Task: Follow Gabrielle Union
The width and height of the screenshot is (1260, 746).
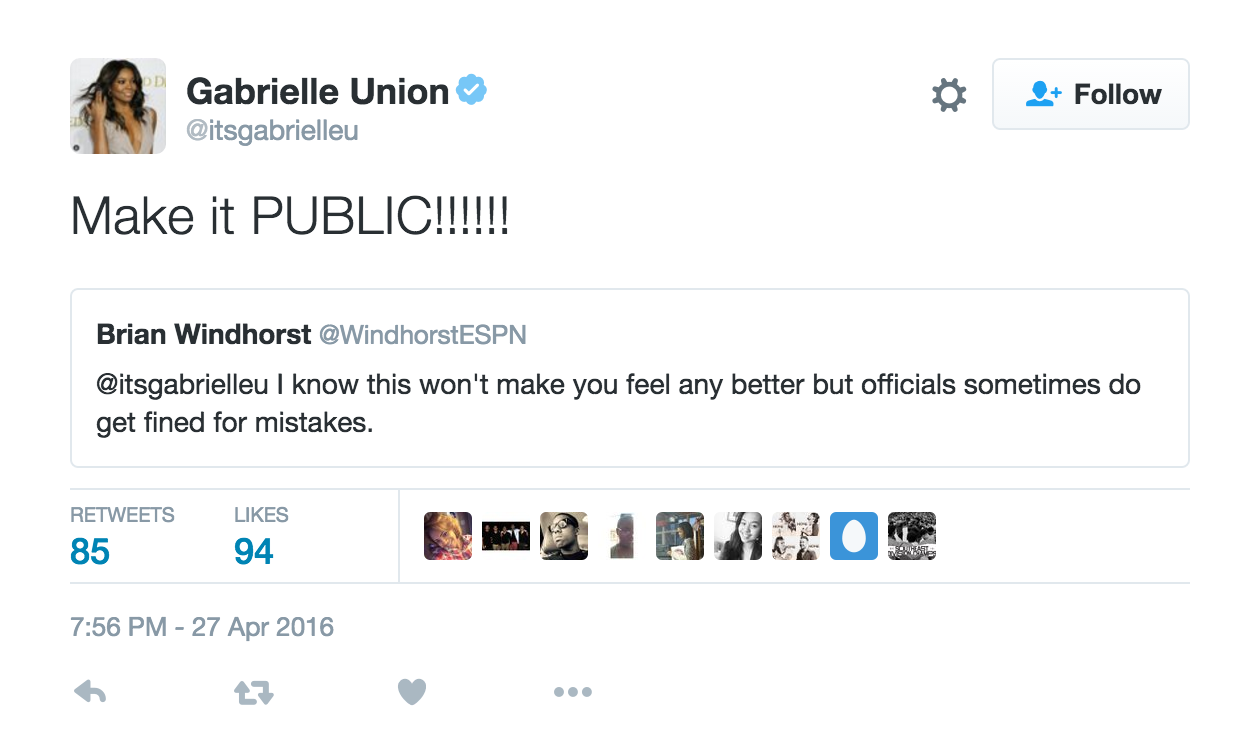Action: point(1090,94)
